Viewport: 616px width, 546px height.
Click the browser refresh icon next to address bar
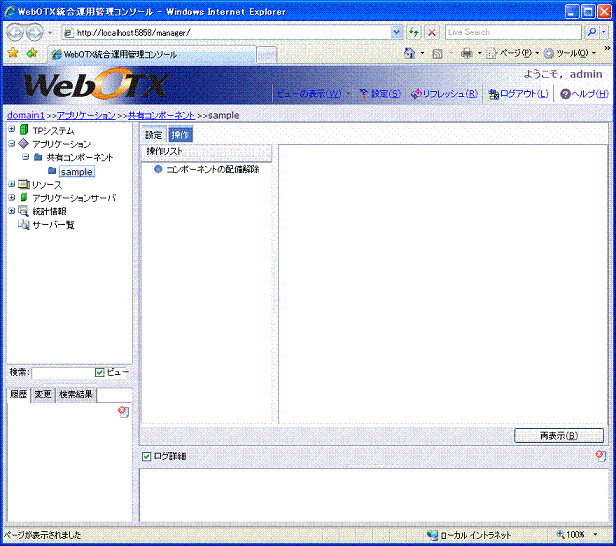413,32
